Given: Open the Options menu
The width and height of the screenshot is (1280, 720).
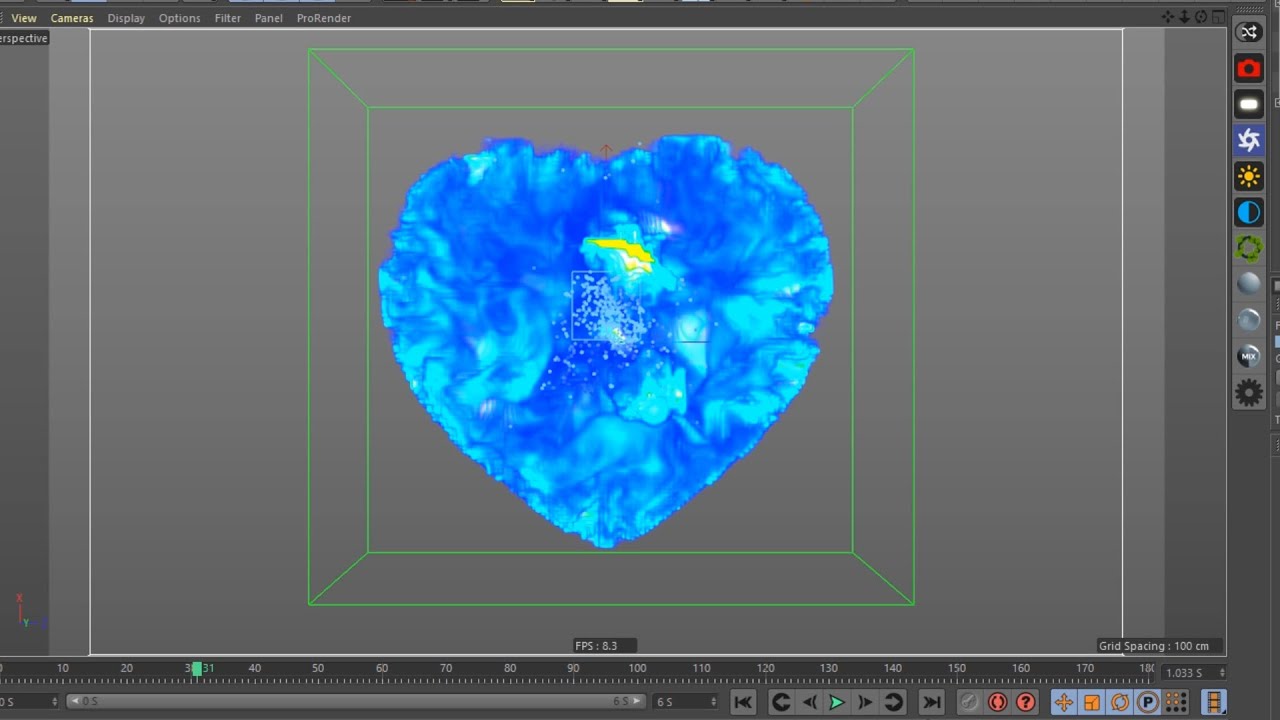Looking at the screenshot, I should coord(179,18).
